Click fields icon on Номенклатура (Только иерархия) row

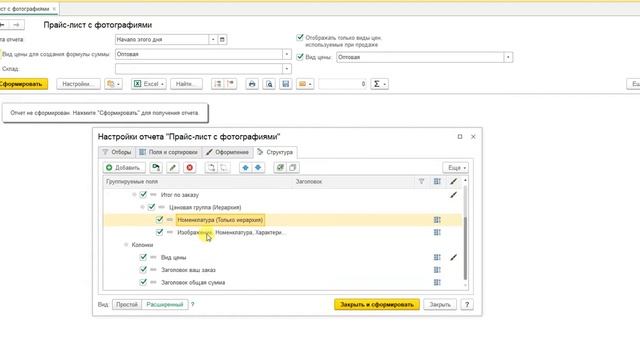point(437,220)
